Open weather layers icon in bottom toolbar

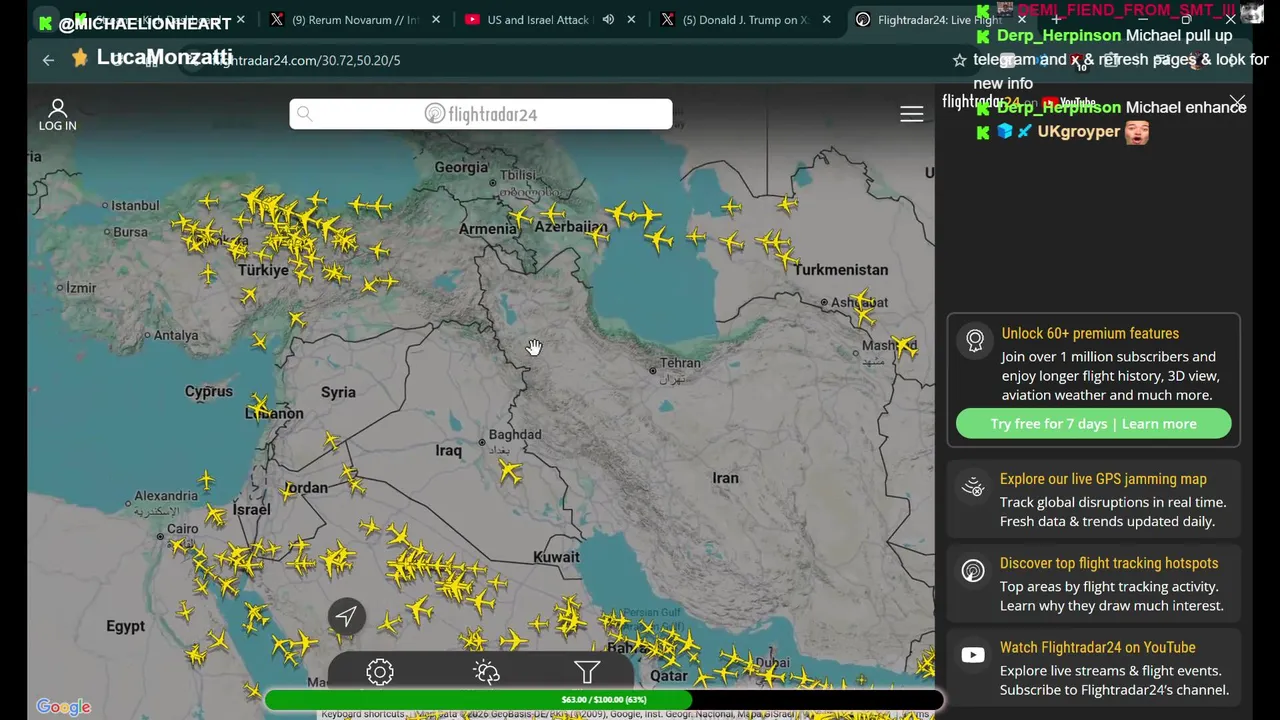[487, 672]
